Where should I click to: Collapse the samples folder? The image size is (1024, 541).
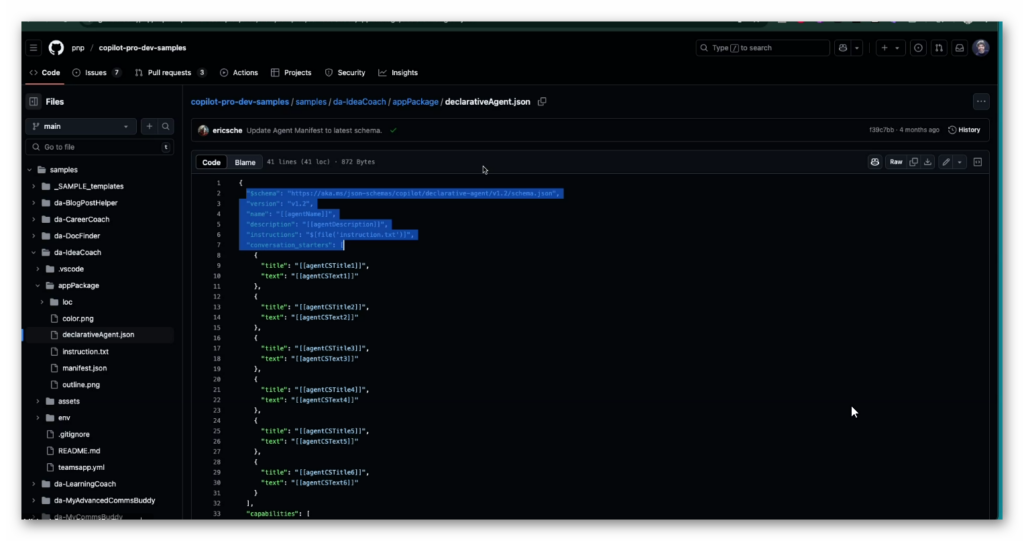pyautogui.click(x=29, y=170)
